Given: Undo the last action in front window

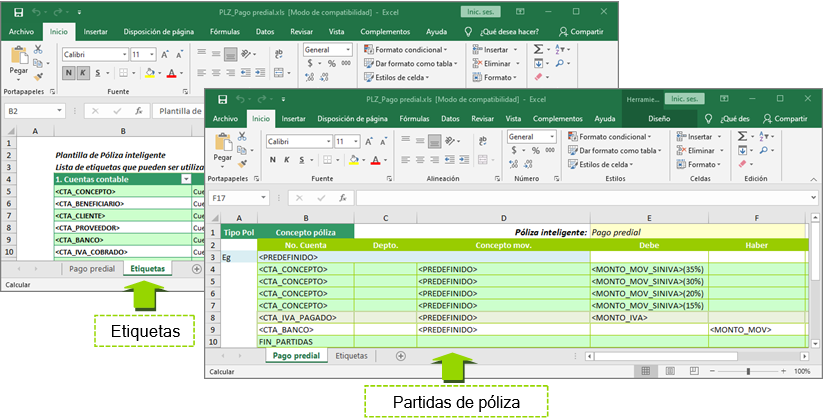Looking at the screenshot, I should point(240,99).
